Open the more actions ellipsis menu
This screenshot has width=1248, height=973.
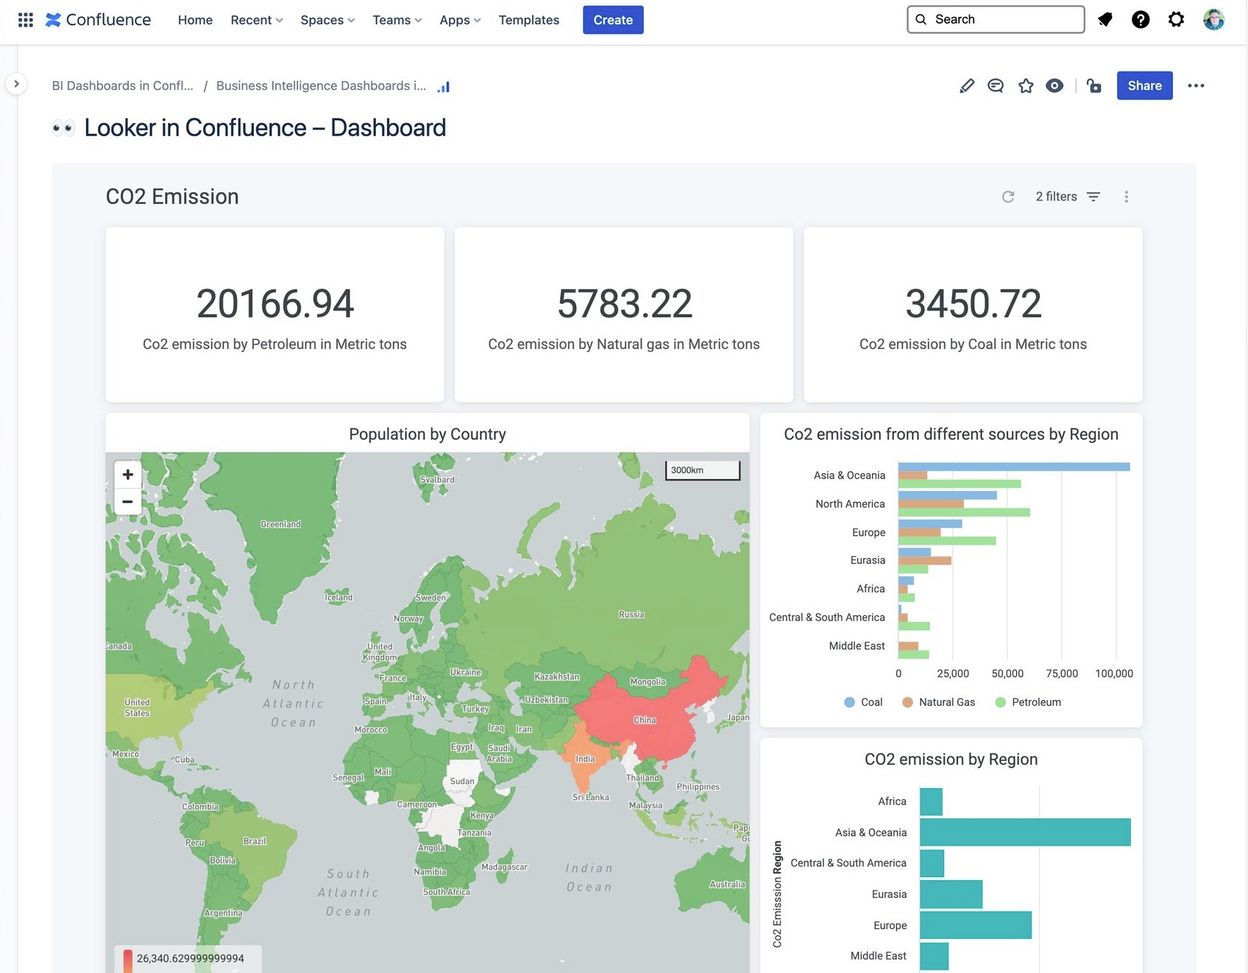pyautogui.click(x=1196, y=86)
